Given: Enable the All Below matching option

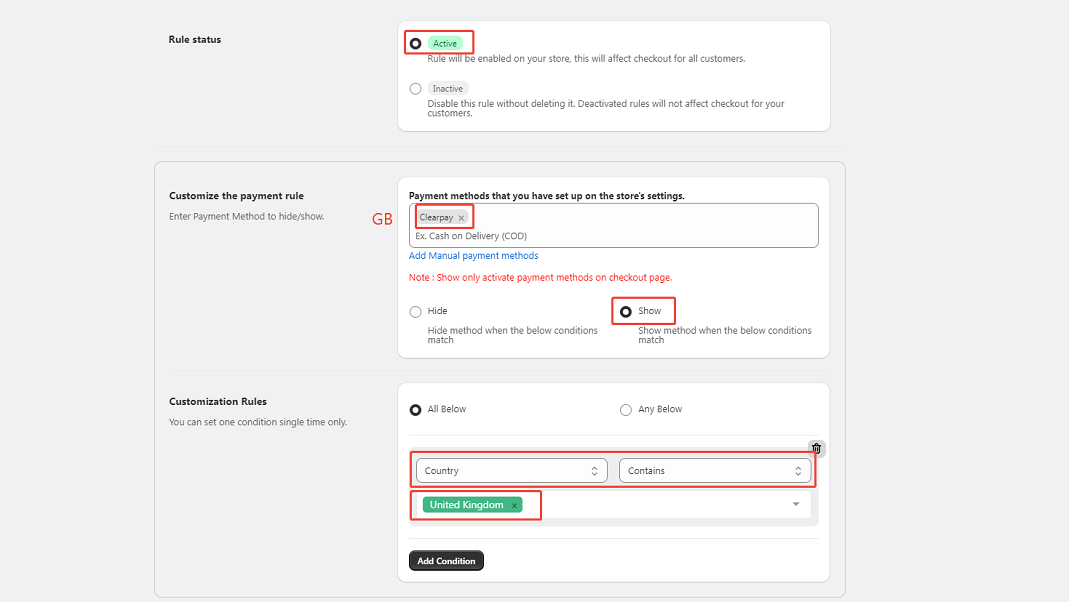Looking at the screenshot, I should [x=415, y=409].
